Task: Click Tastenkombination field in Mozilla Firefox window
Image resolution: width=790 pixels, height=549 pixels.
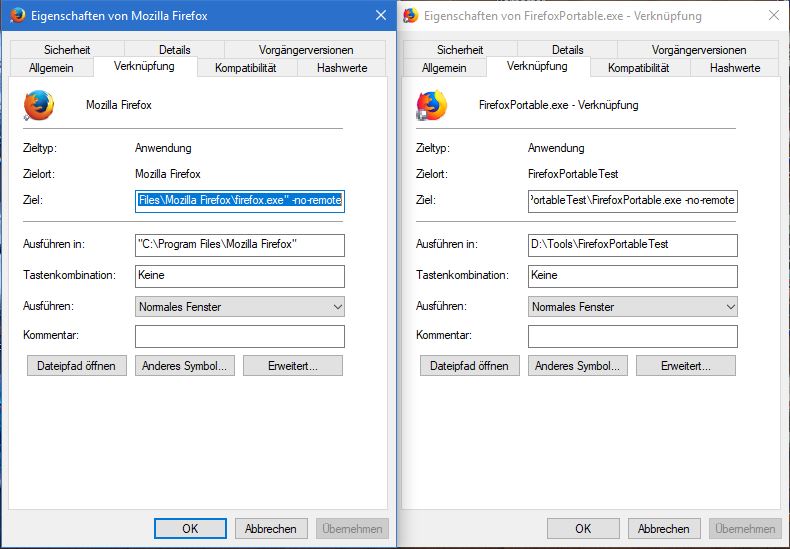Action: click(240, 276)
